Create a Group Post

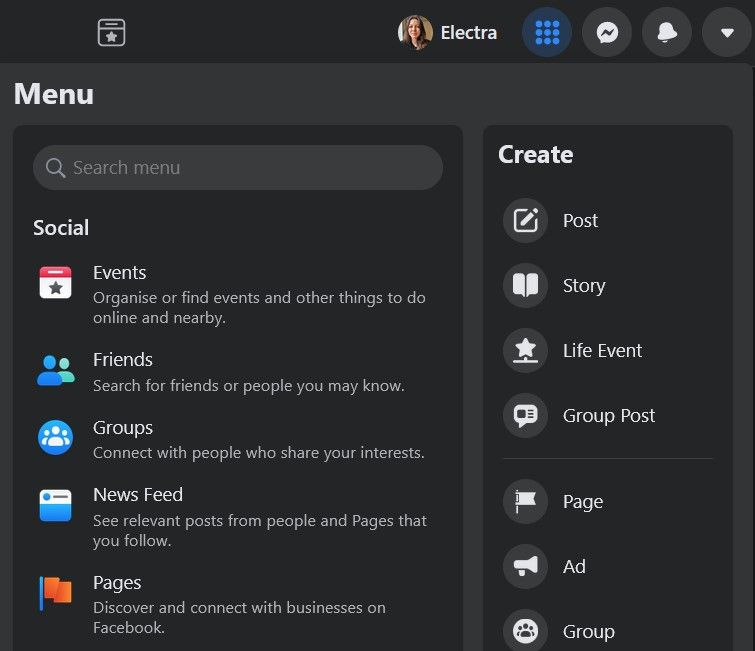click(x=608, y=416)
